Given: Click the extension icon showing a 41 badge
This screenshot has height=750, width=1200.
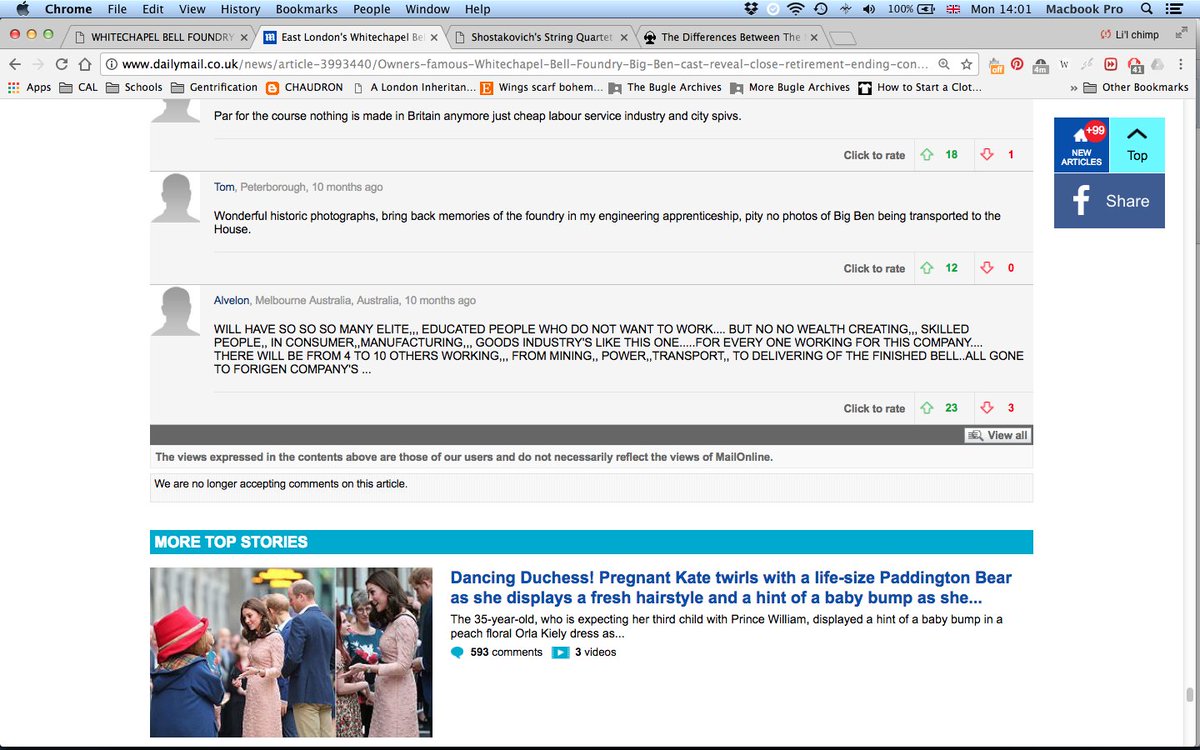Looking at the screenshot, I should [1136, 63].
